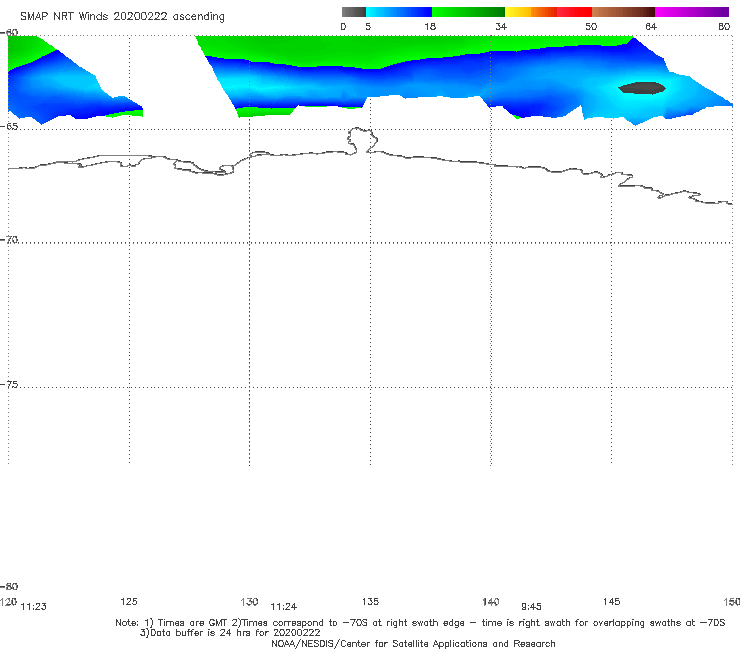
Task: Click the longitude label "140"
Action: (491, 601)
